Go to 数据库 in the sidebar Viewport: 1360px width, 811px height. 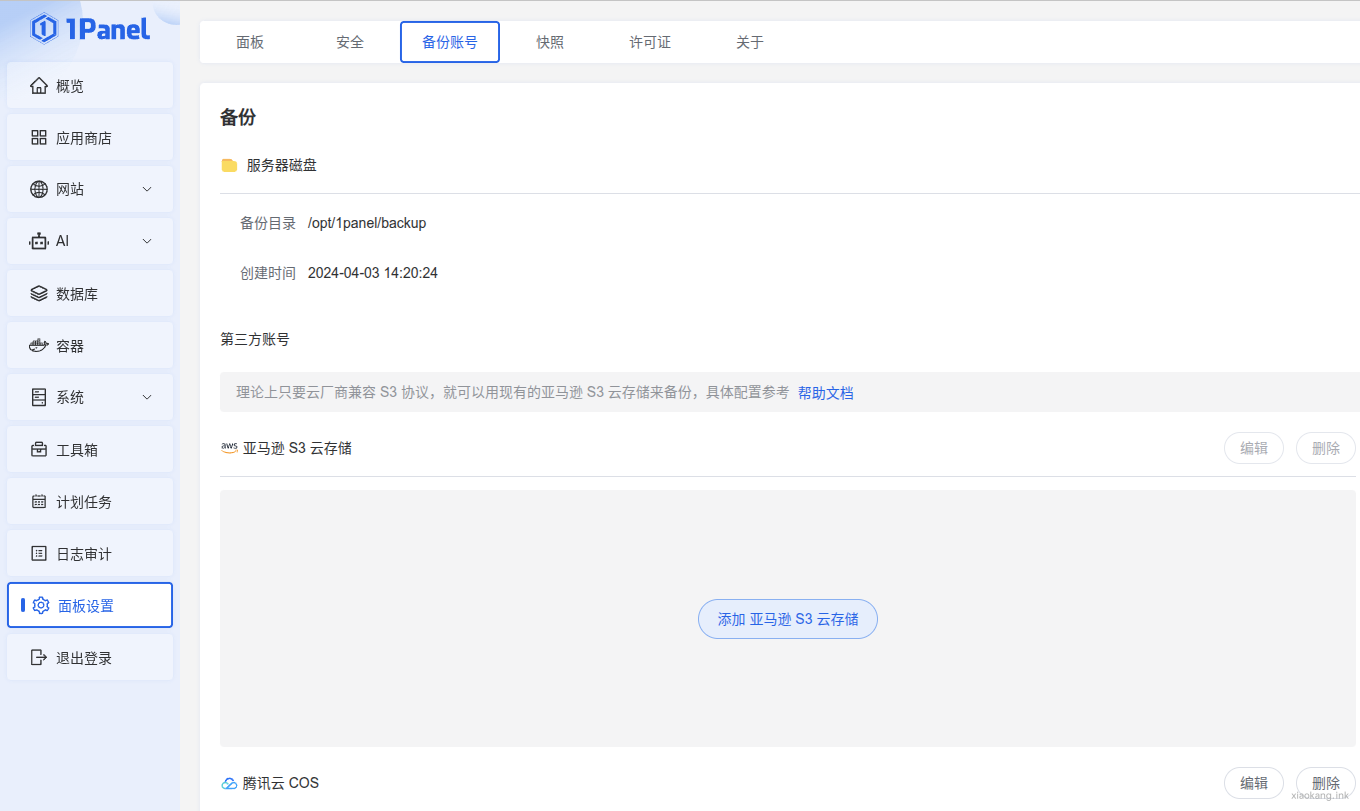[90, 294]
